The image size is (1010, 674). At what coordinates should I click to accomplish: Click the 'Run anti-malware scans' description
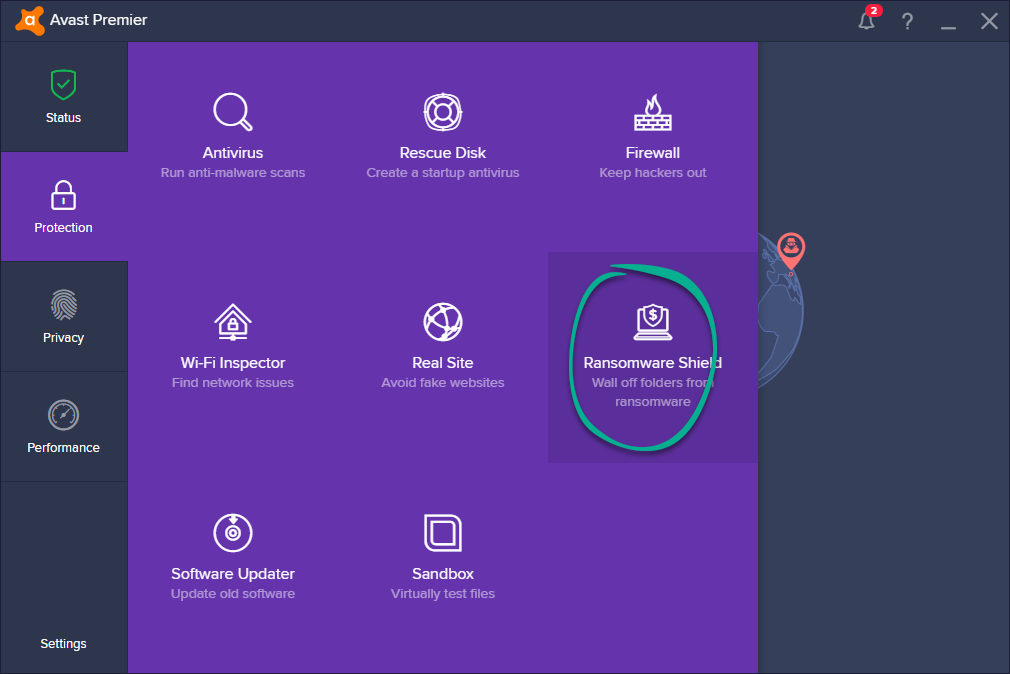[232, 173]
